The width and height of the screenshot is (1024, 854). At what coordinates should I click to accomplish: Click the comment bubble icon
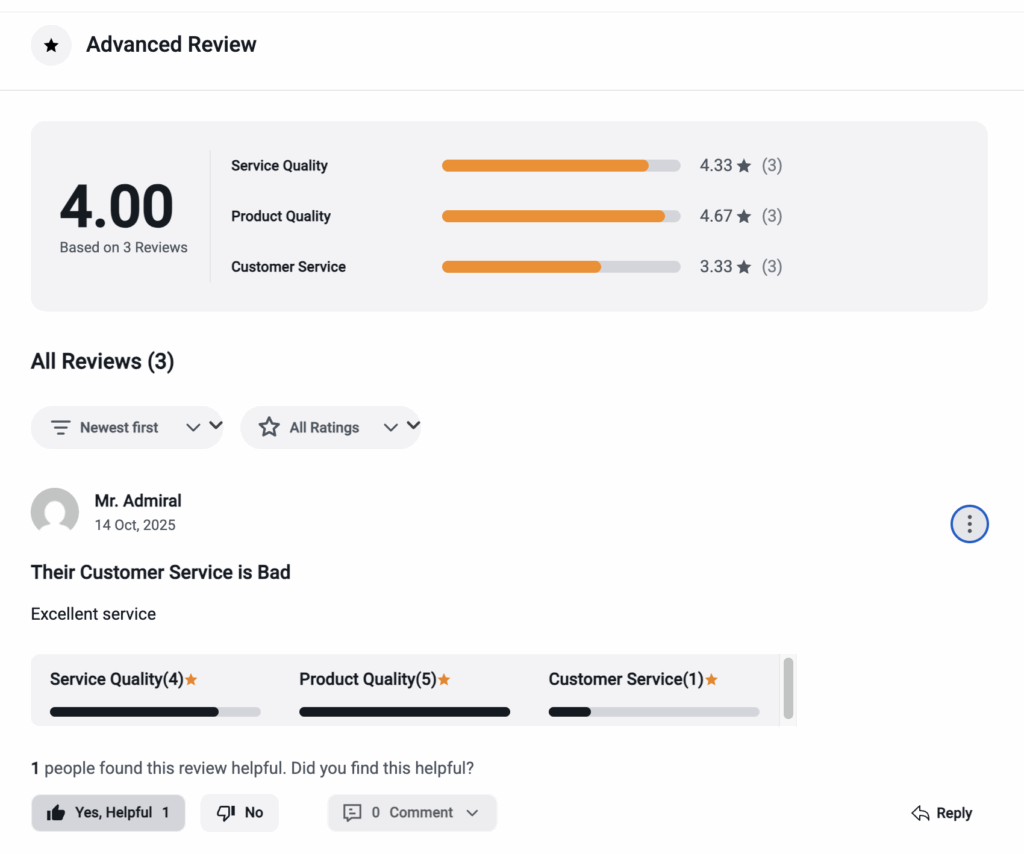[x=352, y=813]
